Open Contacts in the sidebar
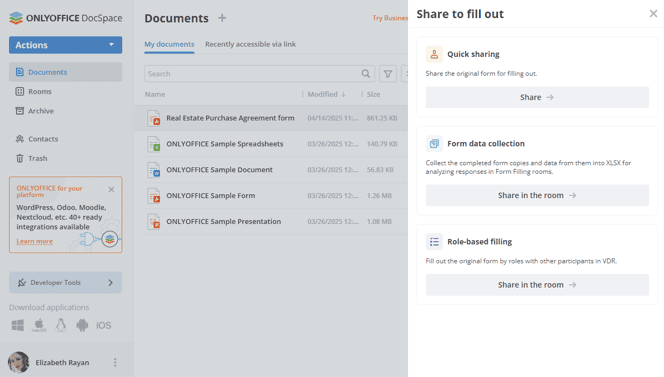Image resolution: width=664 pixels, height=377 pixels. pos(43,139)
